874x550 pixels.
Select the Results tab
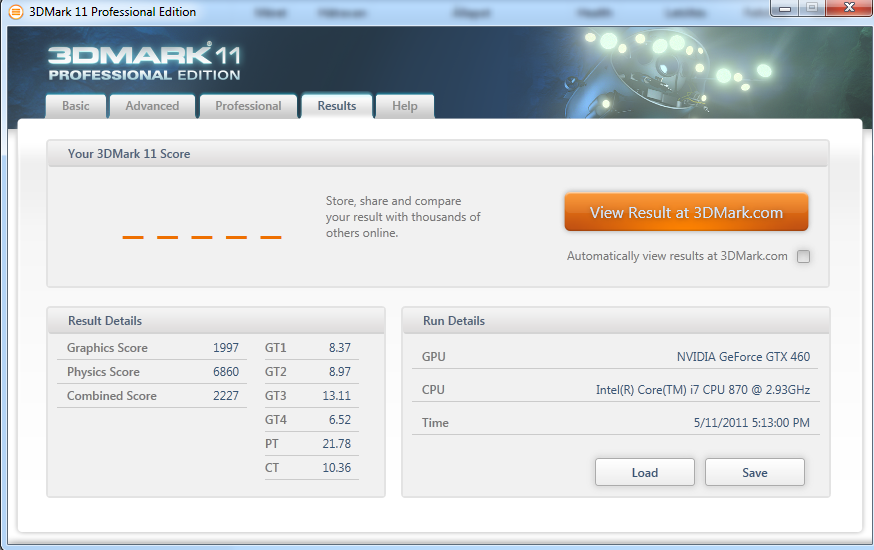[337, 106]
